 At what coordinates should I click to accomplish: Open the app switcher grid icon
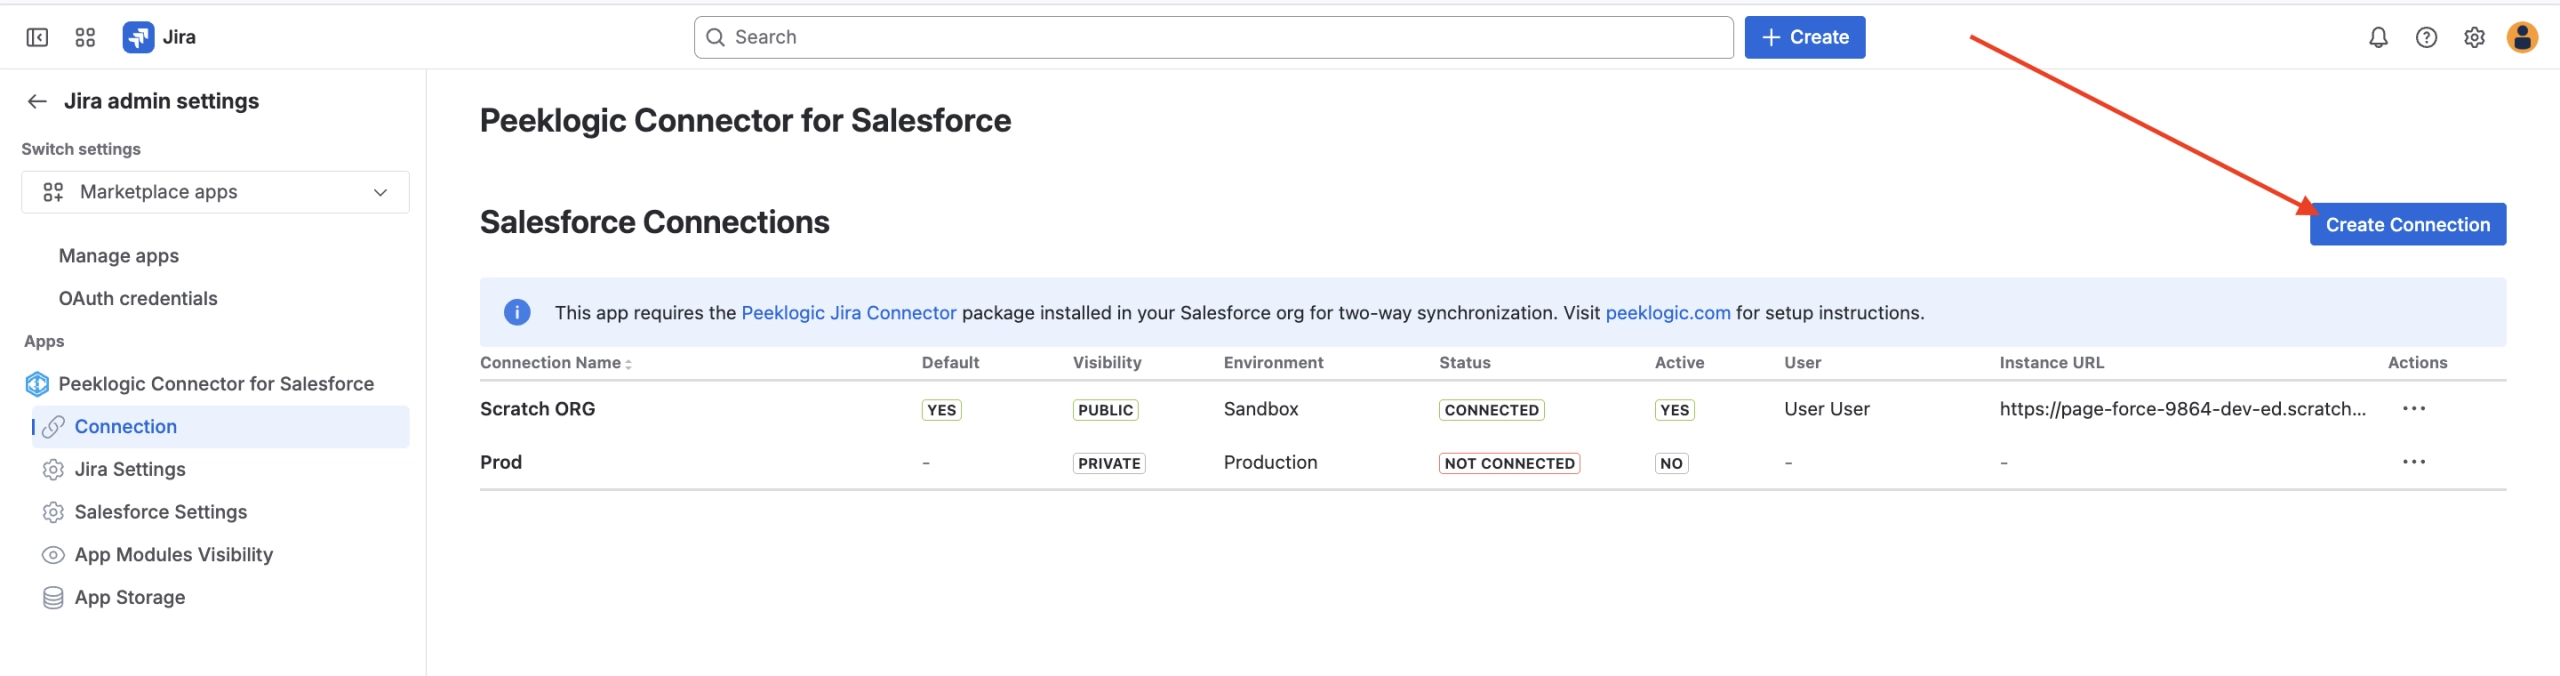(x=85, y=37)
